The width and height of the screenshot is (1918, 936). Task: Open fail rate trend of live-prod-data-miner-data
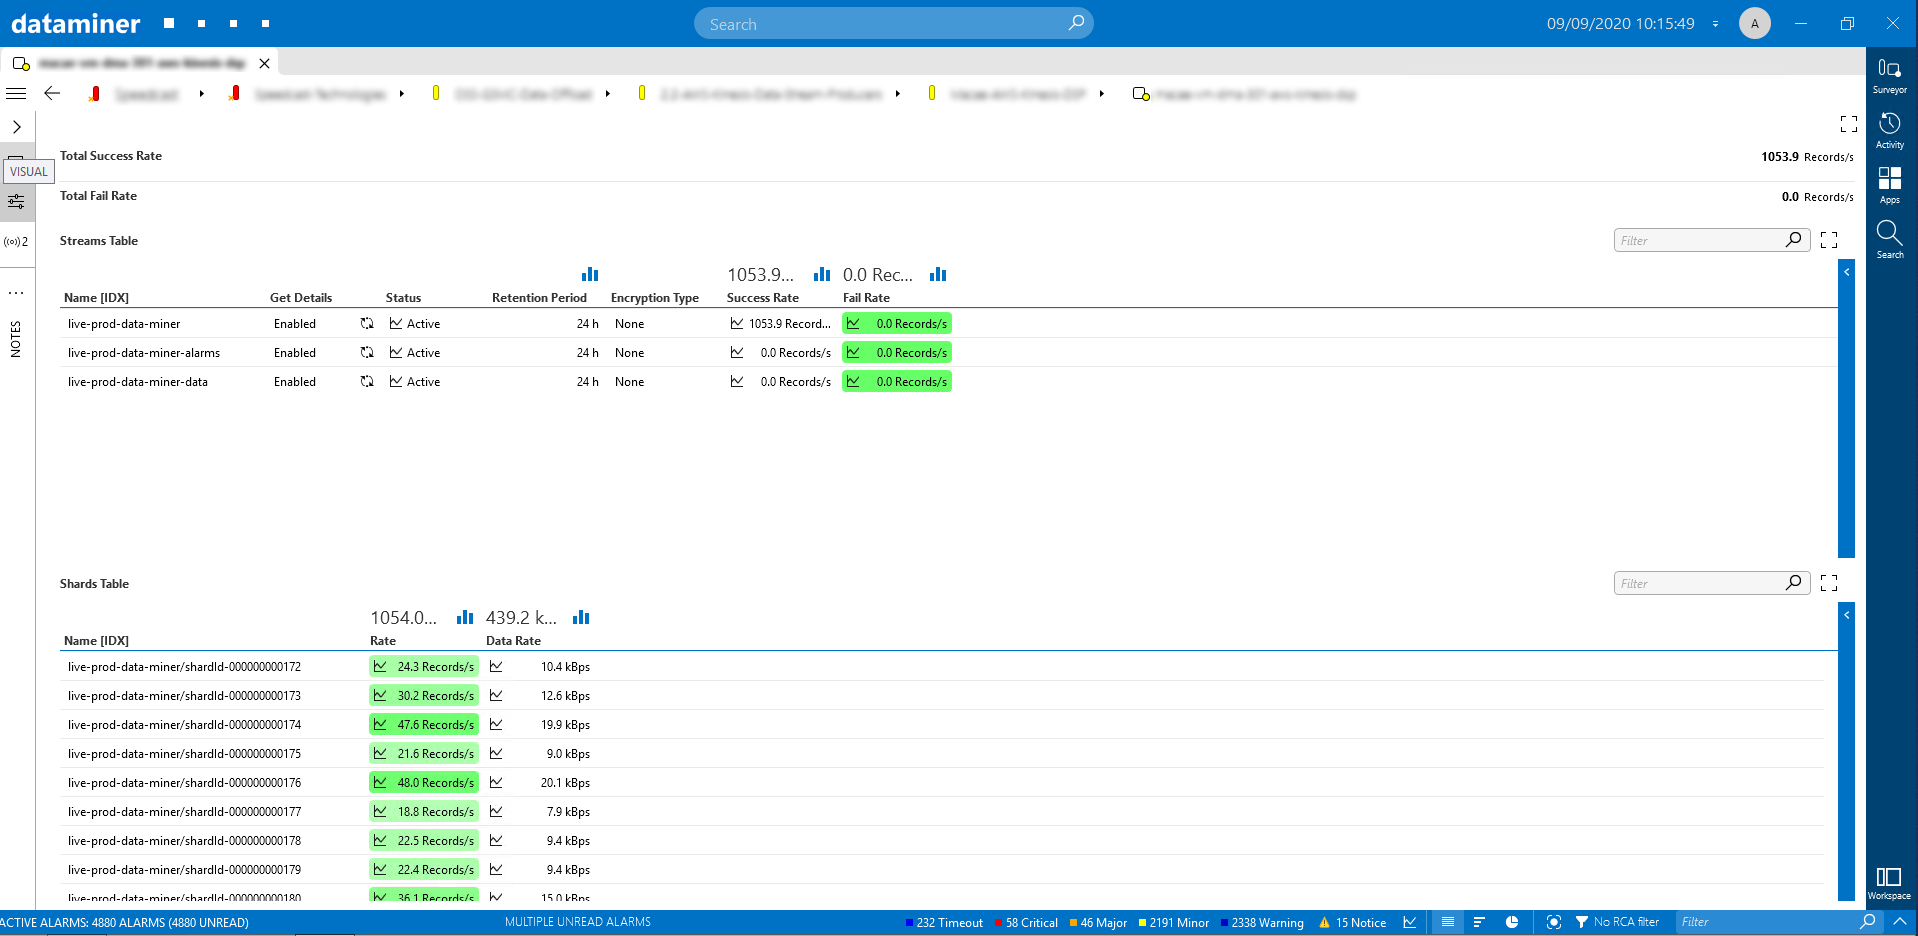pyautogui.click(x=853, y=382)
